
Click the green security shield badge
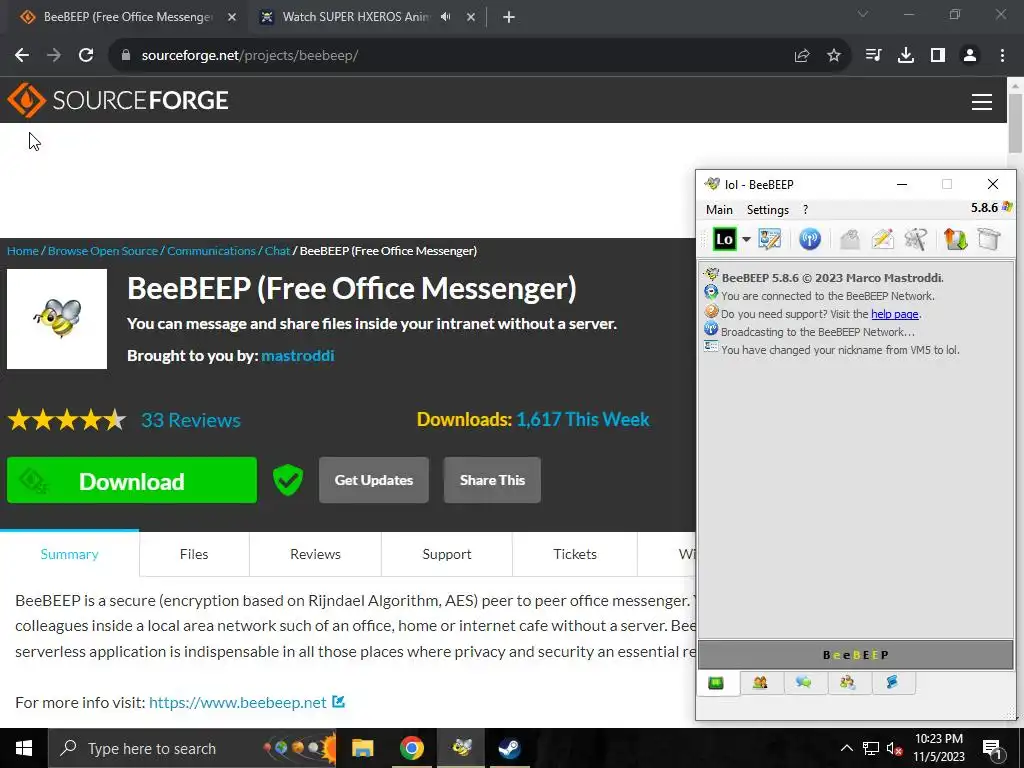click(x=288, y=481)
